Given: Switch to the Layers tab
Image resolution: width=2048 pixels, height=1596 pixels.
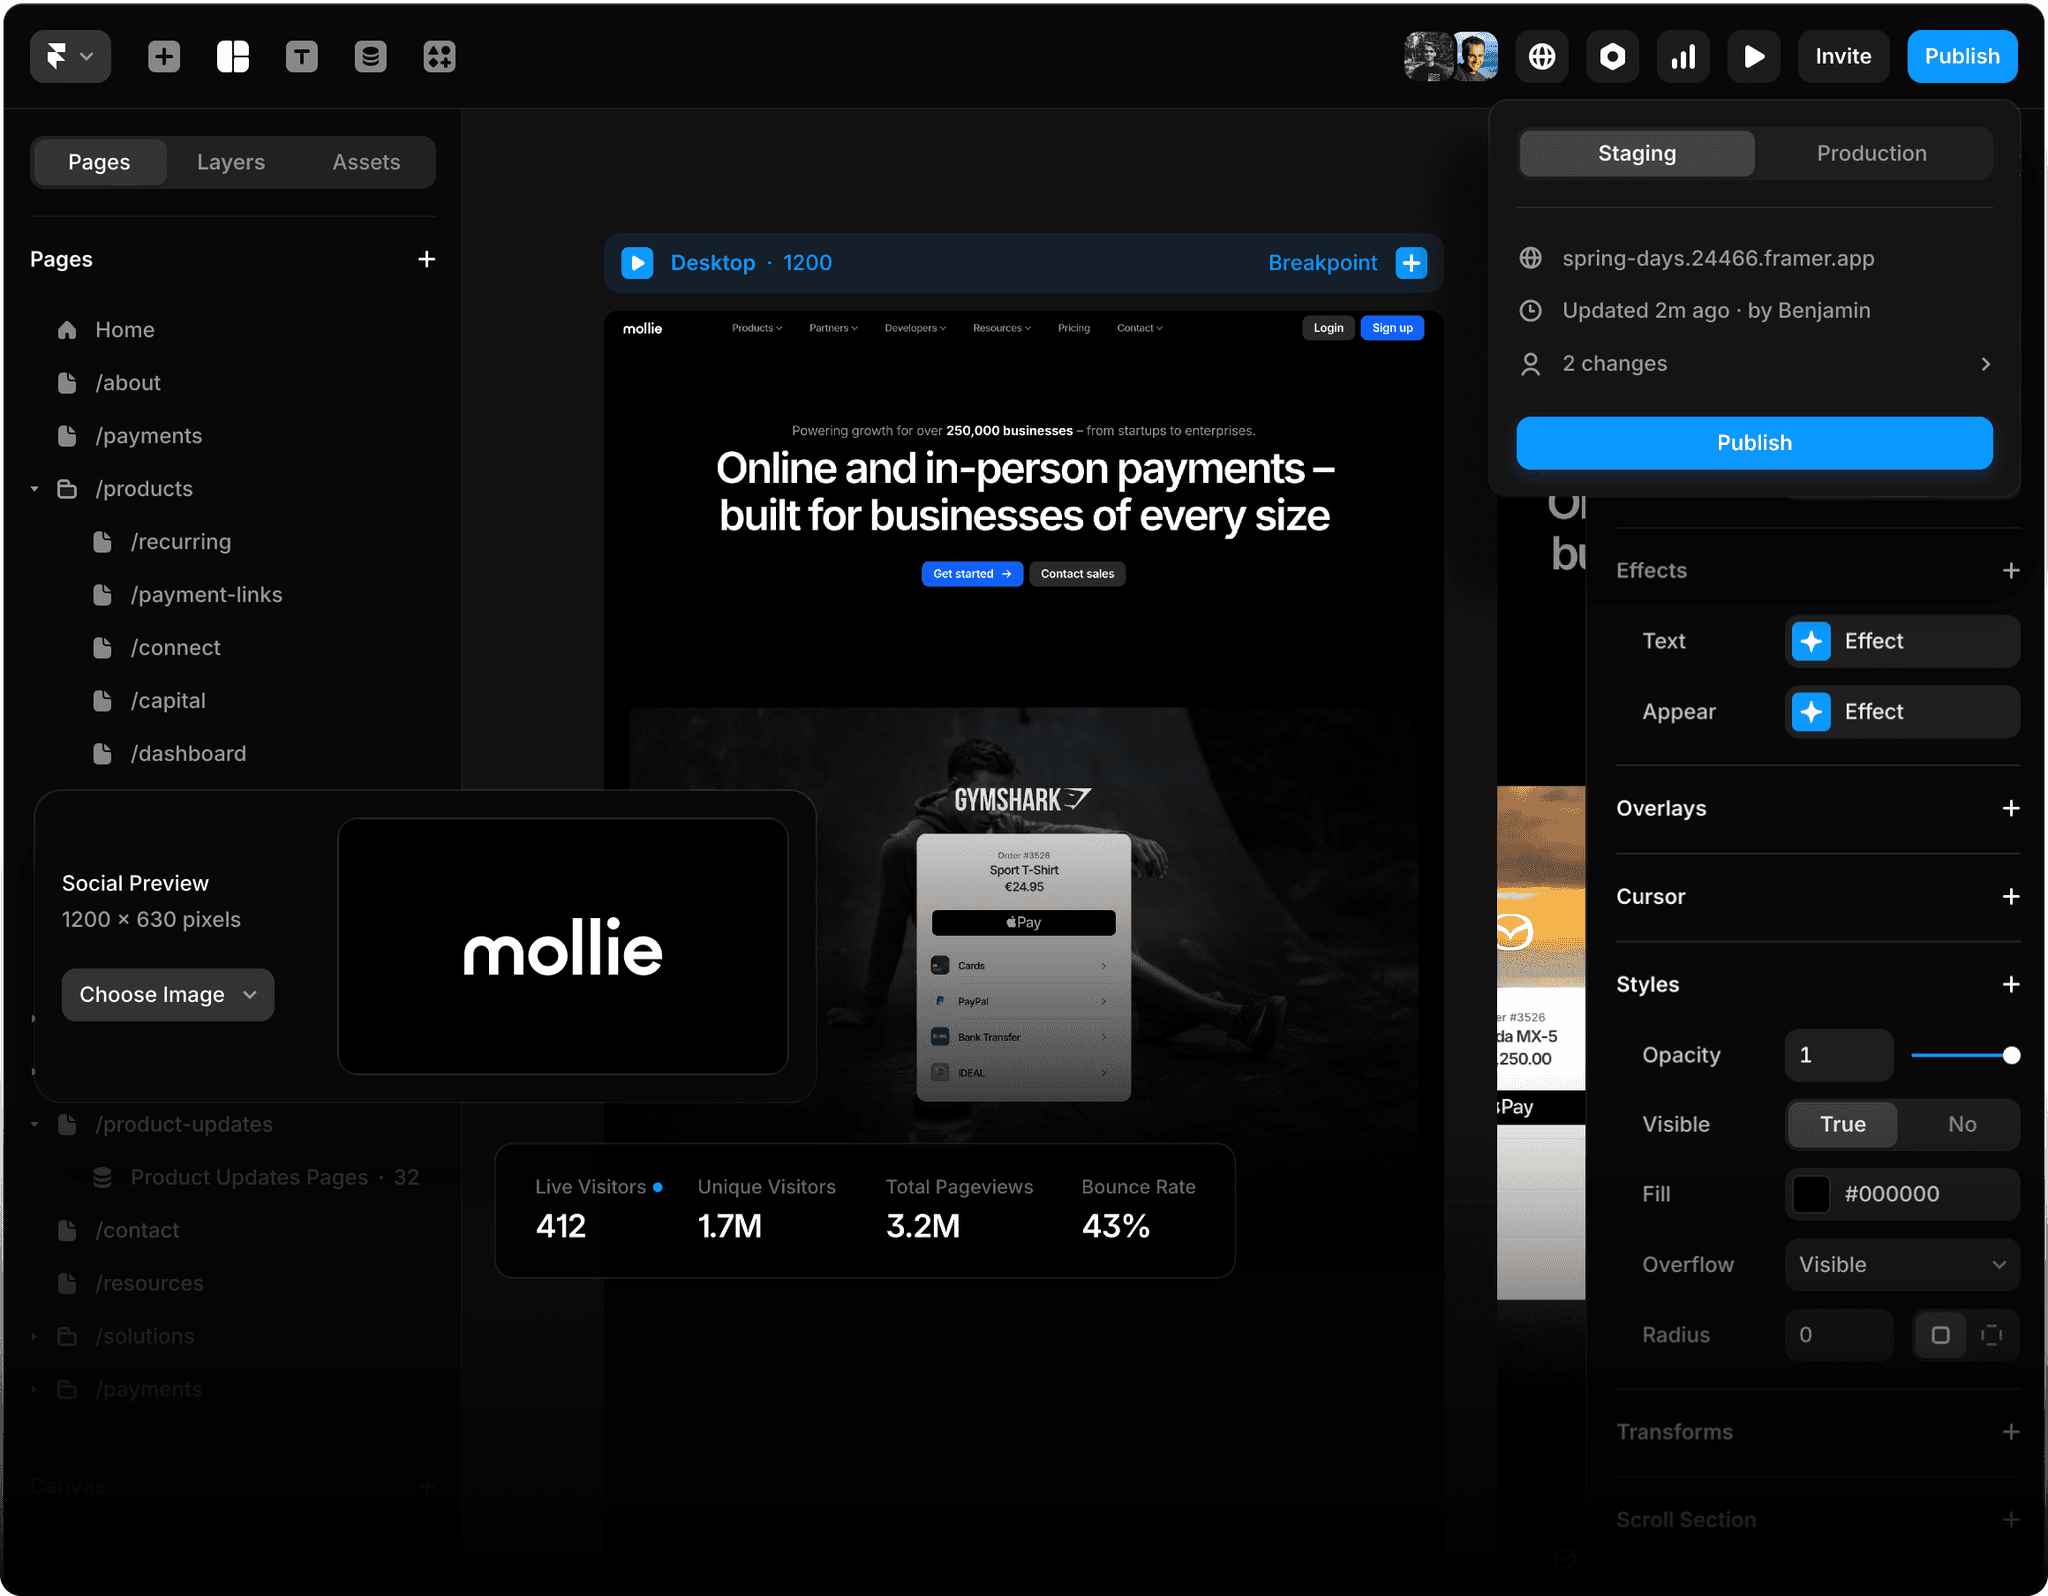Looking at the screenshot, I should coord(231,162).
